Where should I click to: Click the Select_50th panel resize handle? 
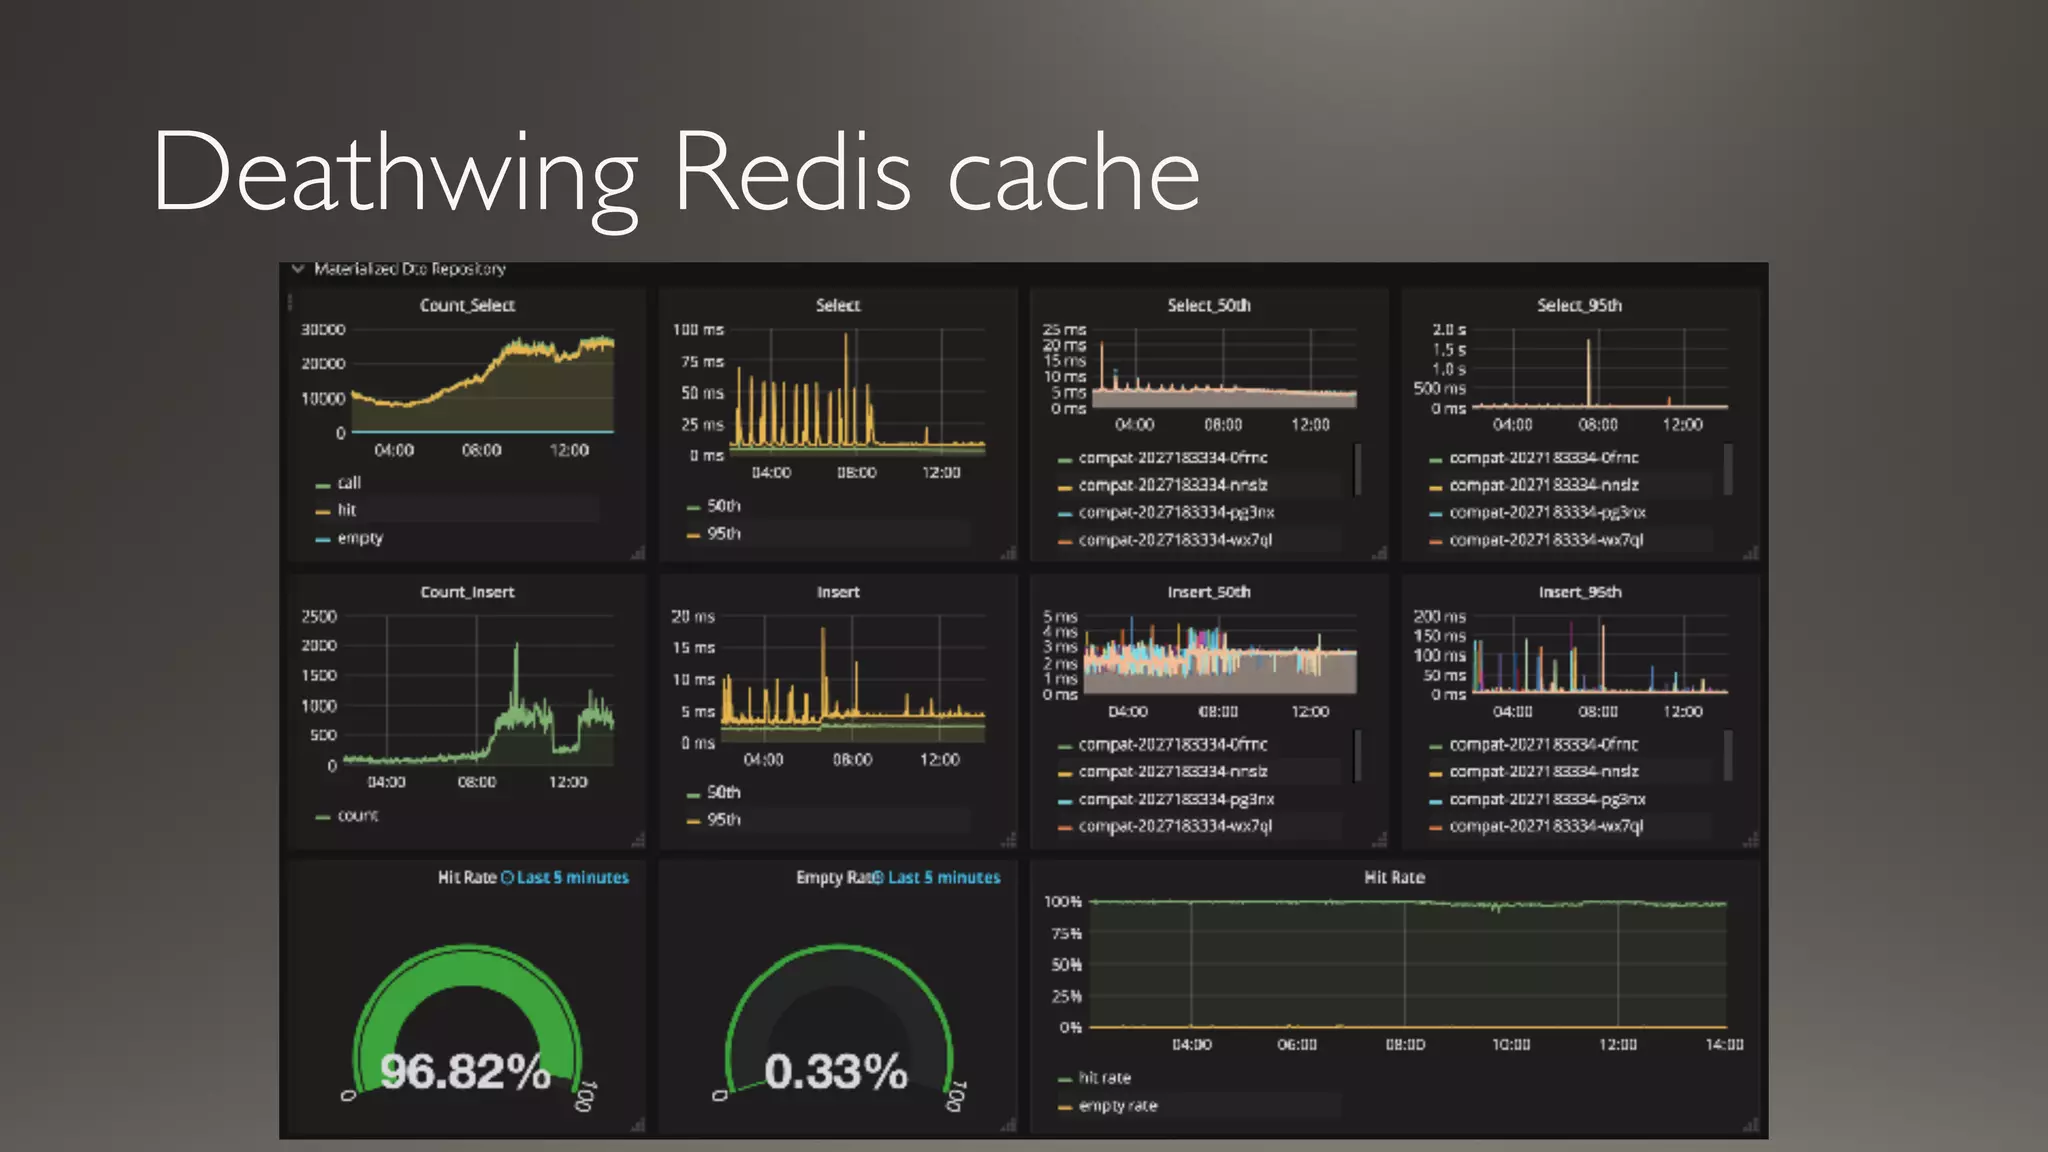[x=1380, y=553]
